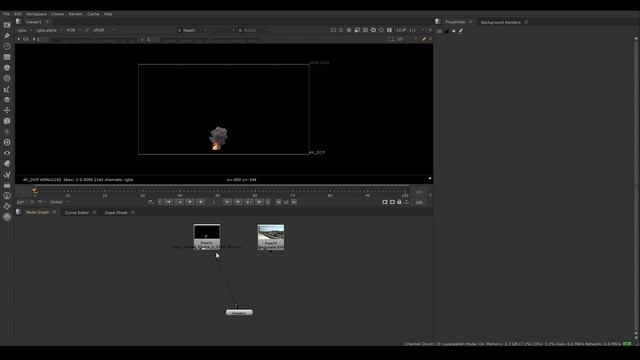The image size is (640, 360).
Task: Open the ToolSets wrench icon
Action: (x=7, y=174)
